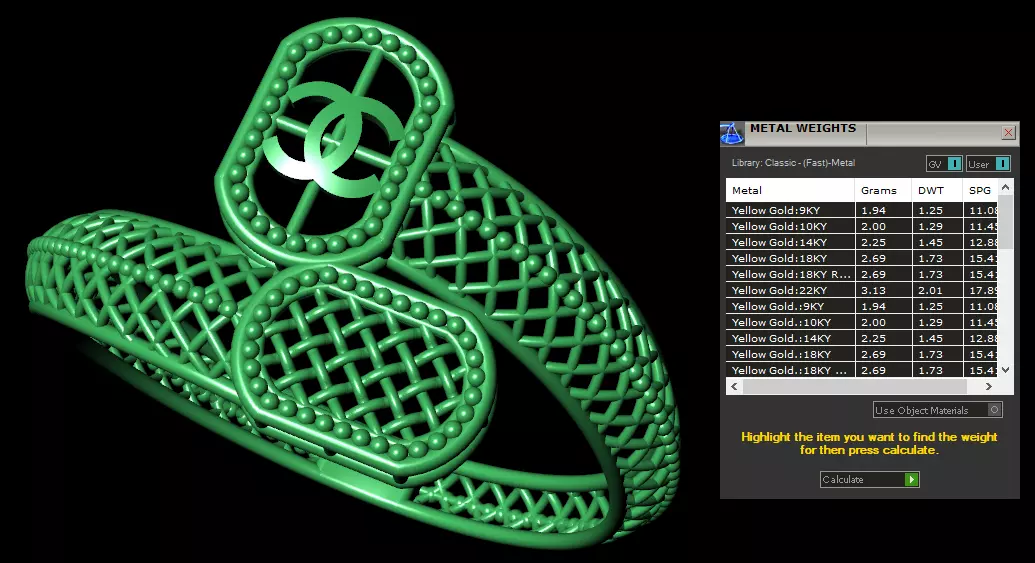The height and width of the screenshot is (563, 1035).
Task: Select the Yellow Gold:9KY row
Action: [861, 210]
